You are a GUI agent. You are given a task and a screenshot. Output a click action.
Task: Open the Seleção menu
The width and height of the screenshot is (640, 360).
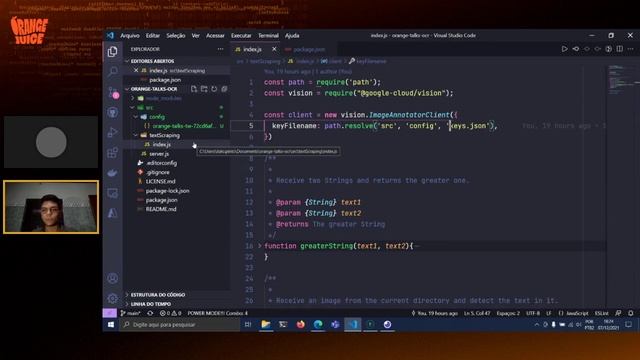pos(176,36)
